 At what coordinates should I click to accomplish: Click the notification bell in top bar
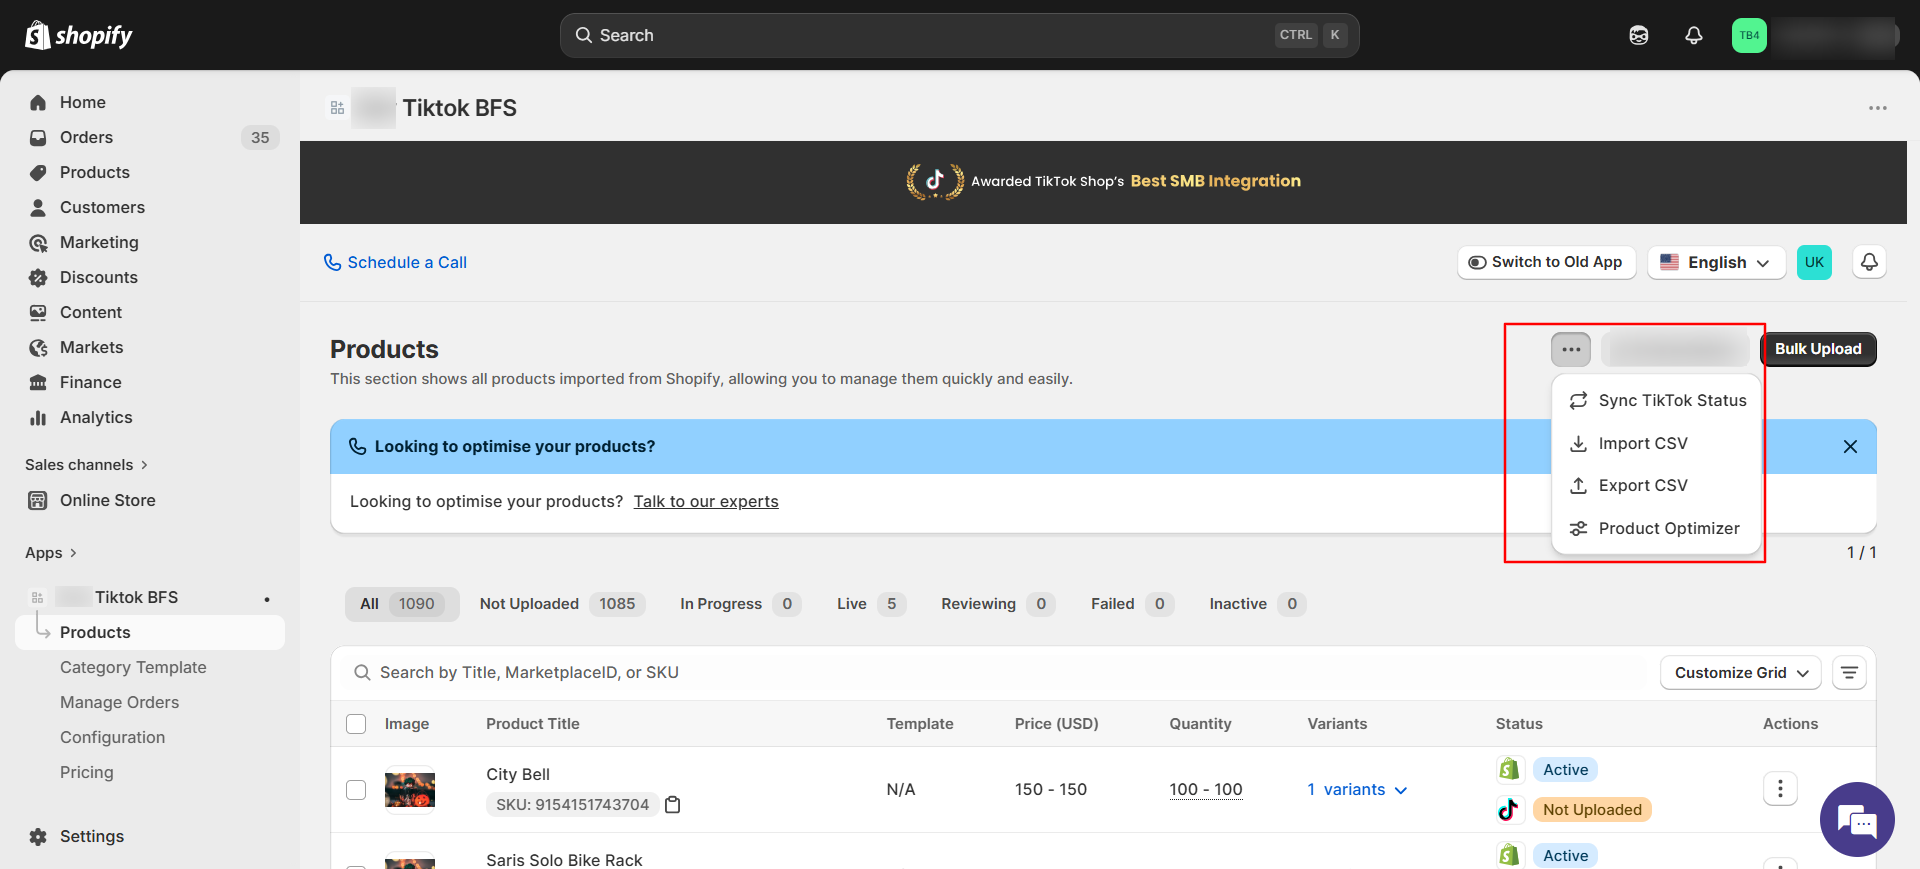pos(1693,36)
